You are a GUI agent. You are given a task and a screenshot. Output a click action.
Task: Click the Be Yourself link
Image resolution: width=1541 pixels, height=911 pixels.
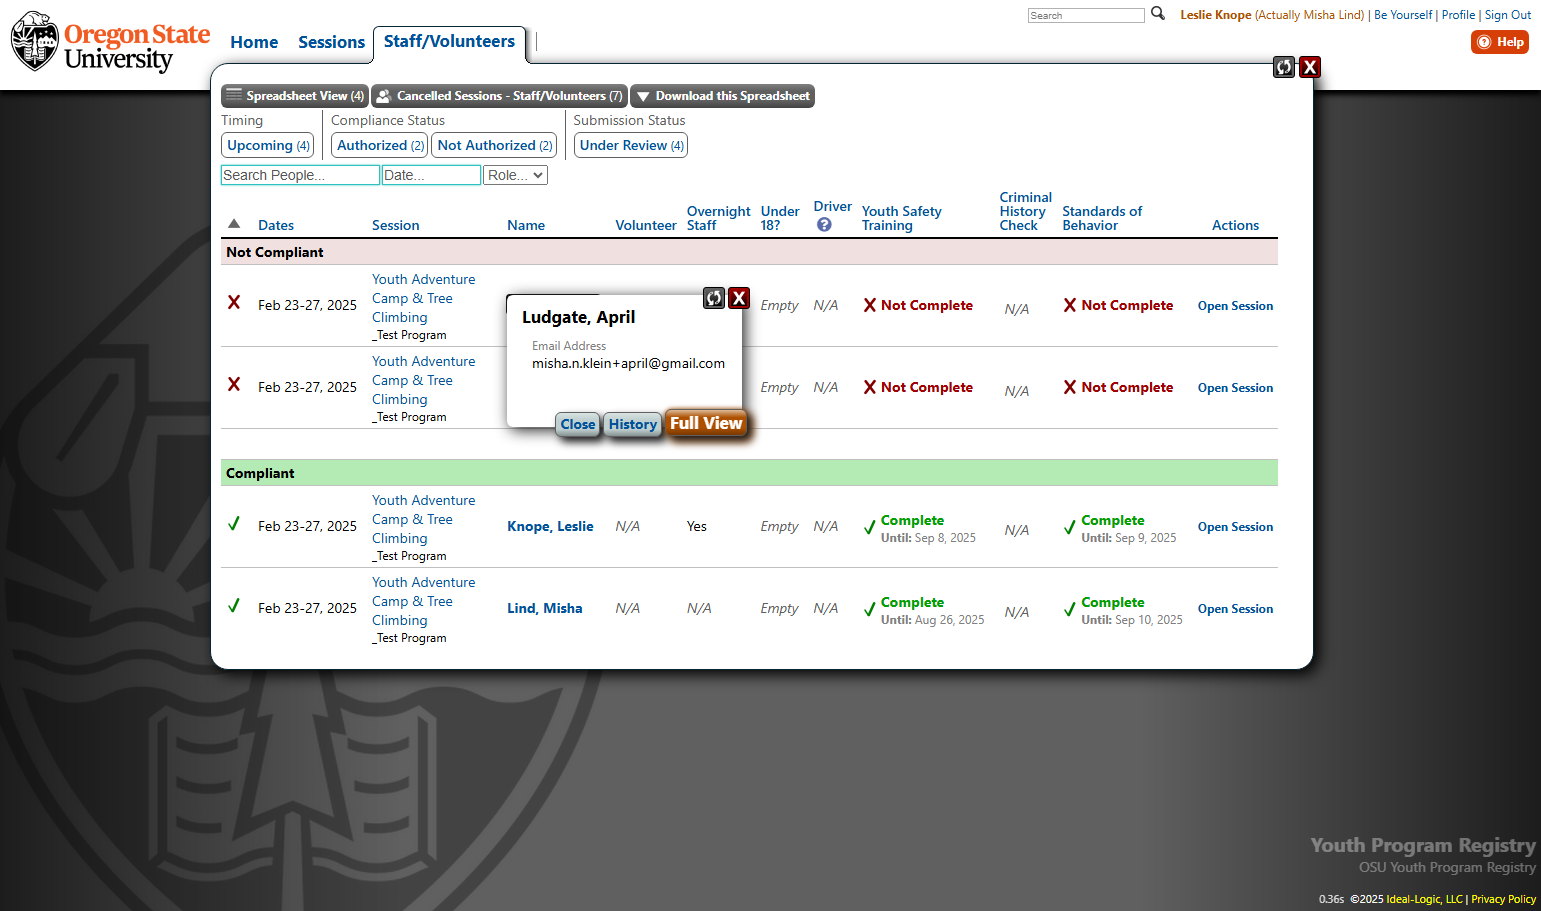click(1403, 15)
